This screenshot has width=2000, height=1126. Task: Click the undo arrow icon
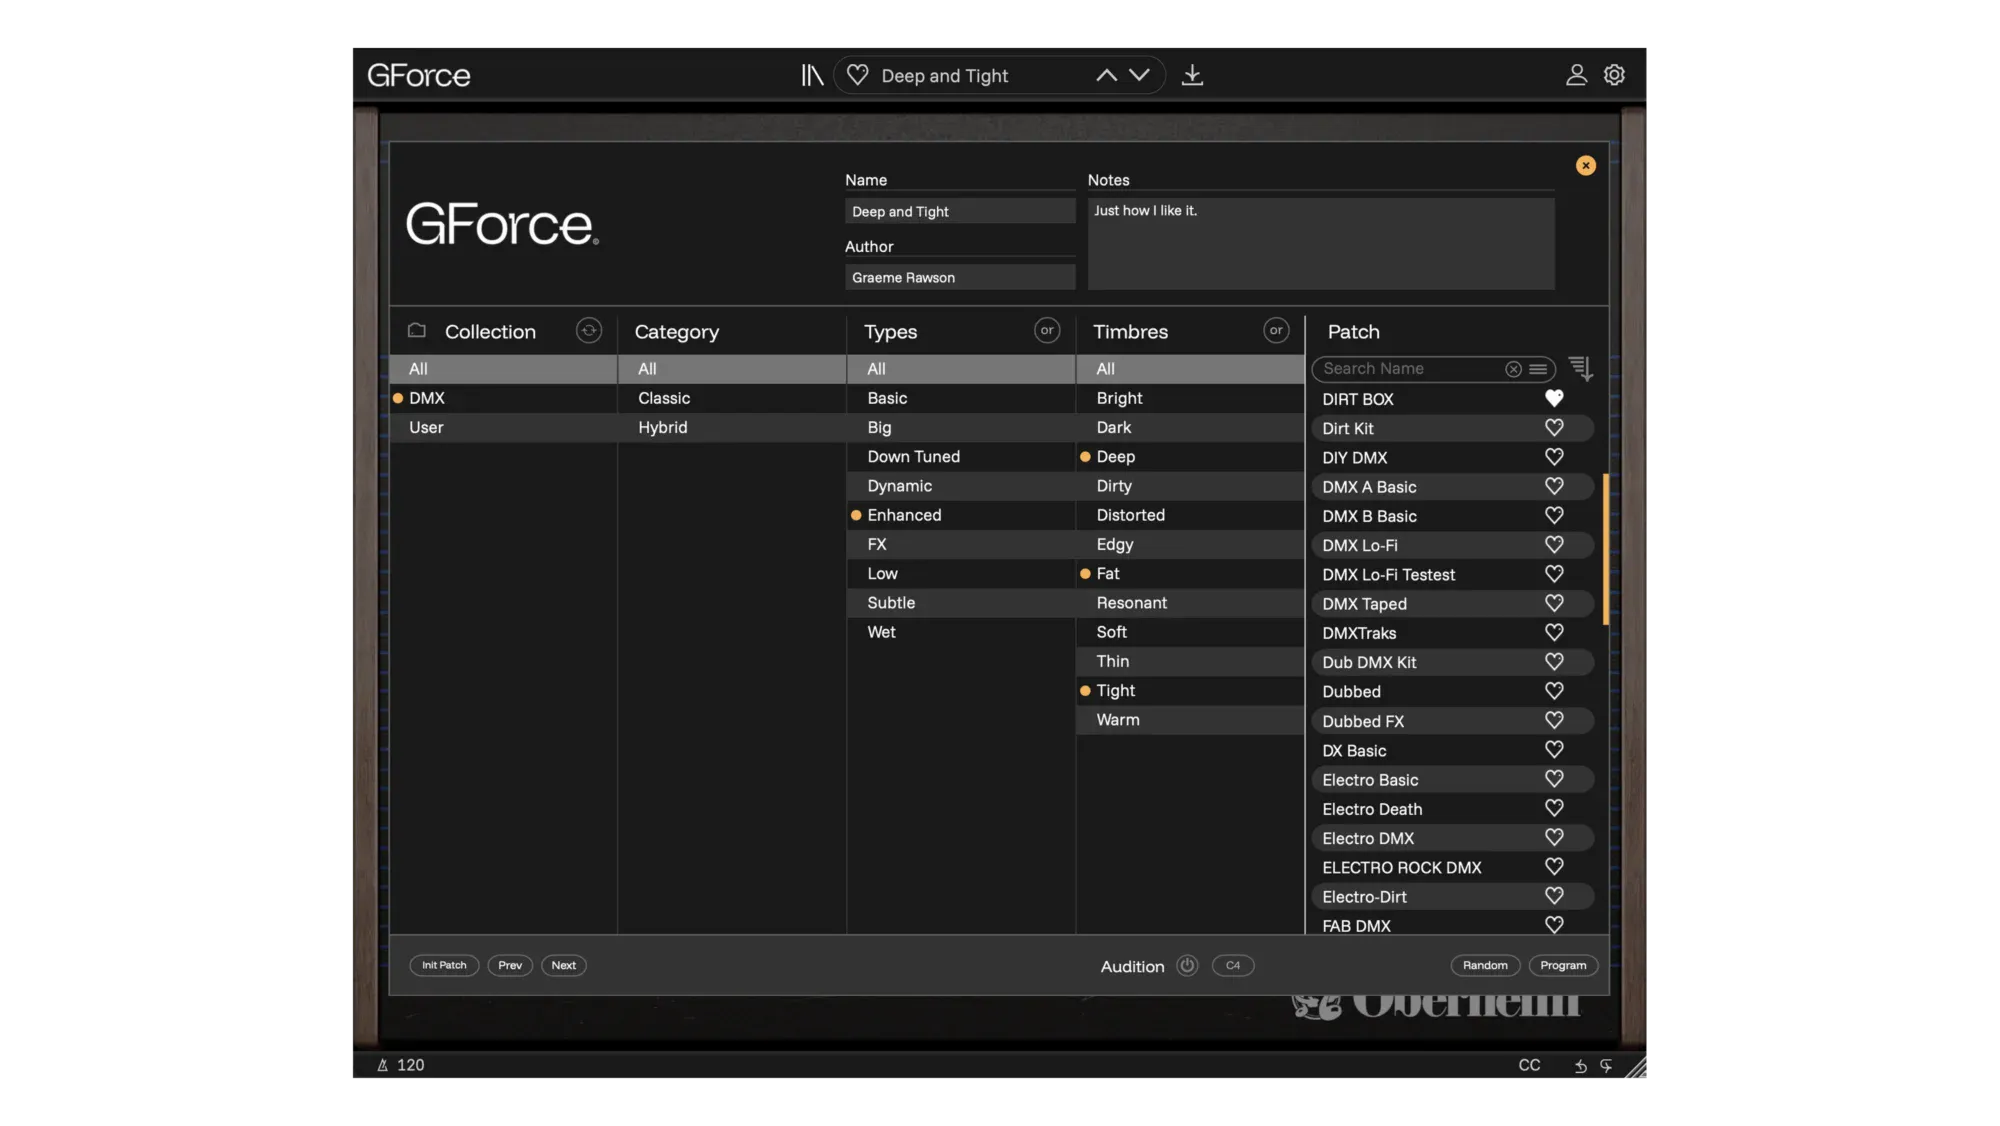pos(1580,1066)
